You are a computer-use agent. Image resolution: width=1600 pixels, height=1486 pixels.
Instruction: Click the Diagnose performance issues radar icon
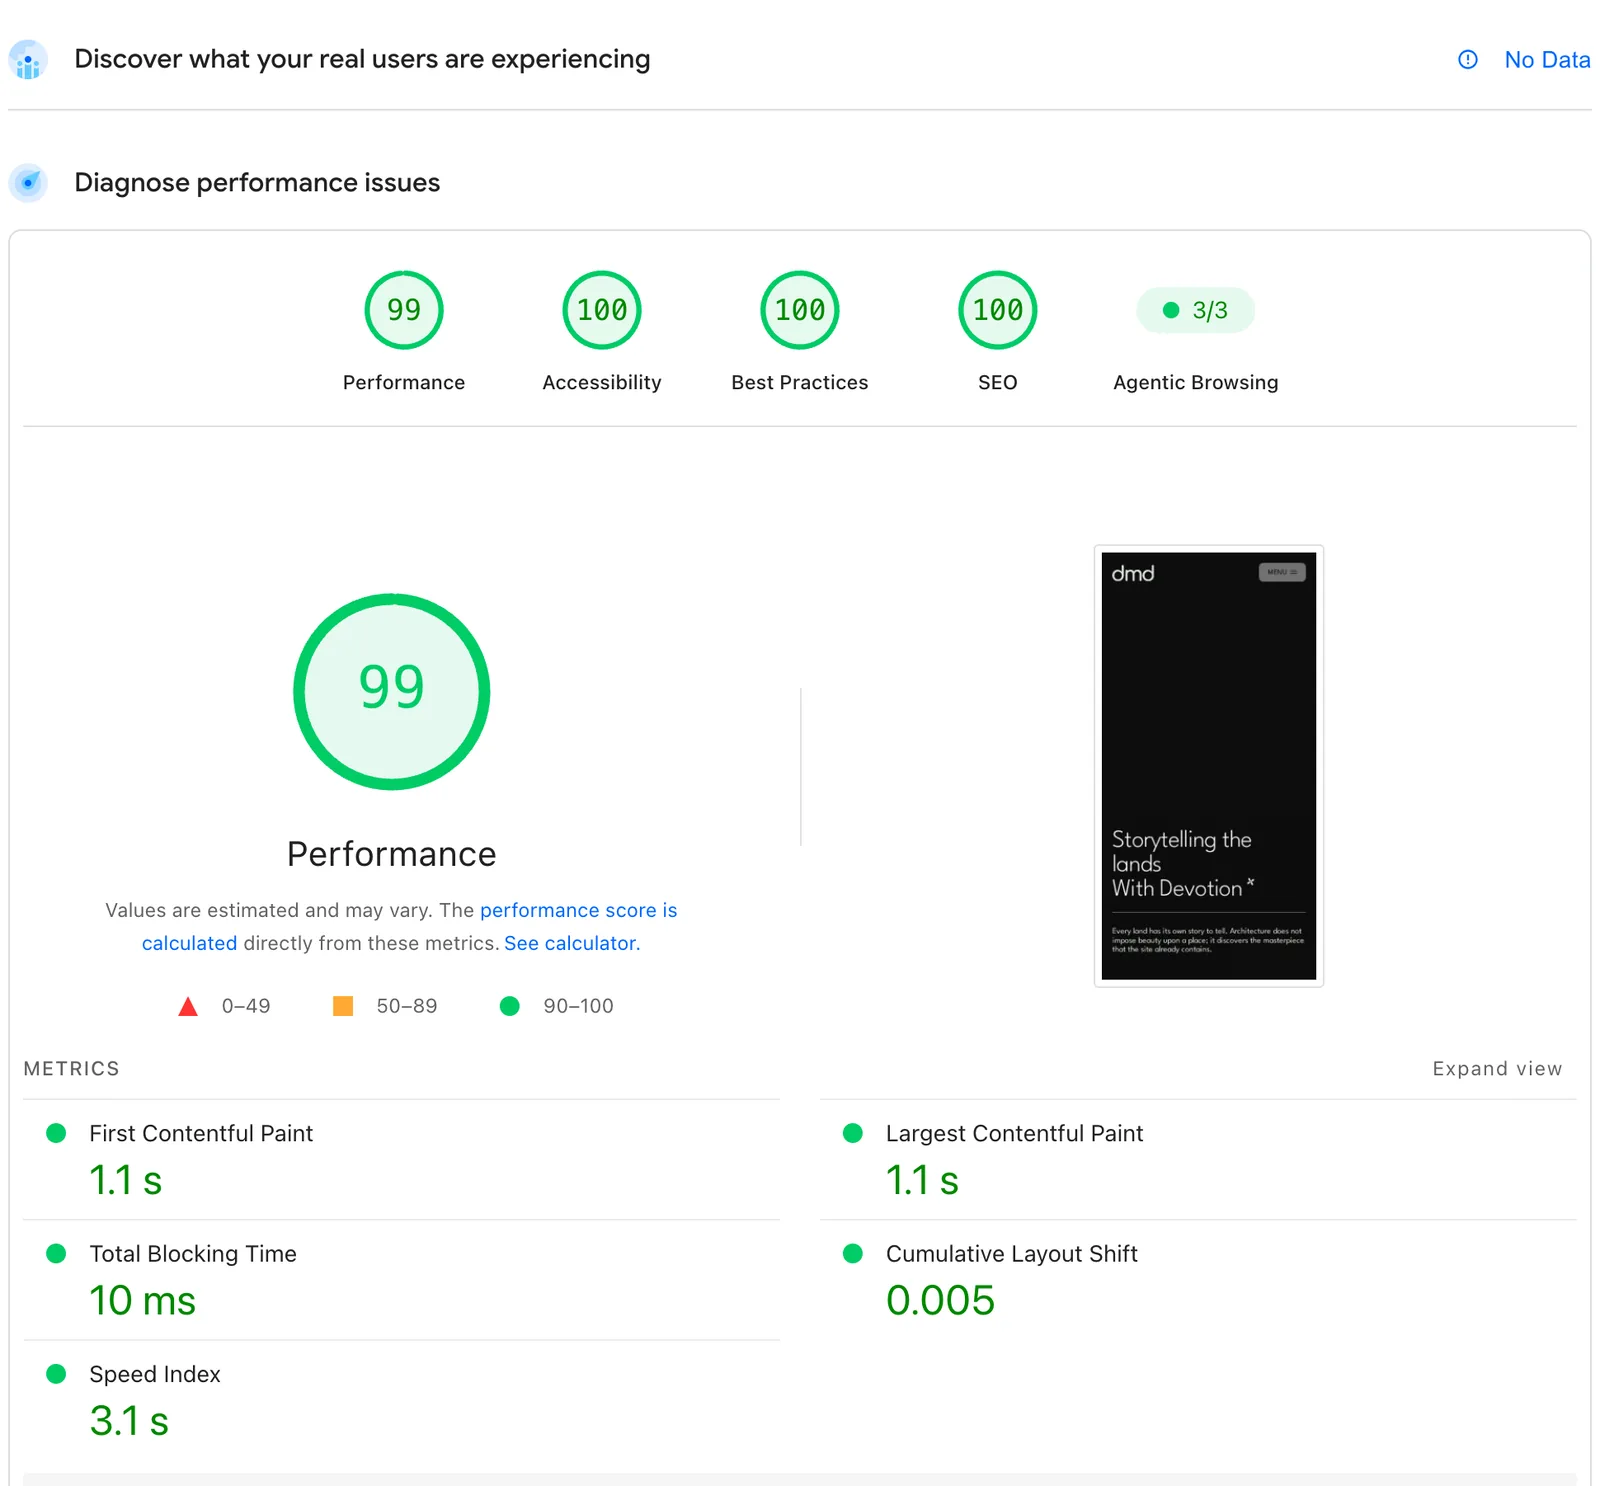tap(28, 183)
